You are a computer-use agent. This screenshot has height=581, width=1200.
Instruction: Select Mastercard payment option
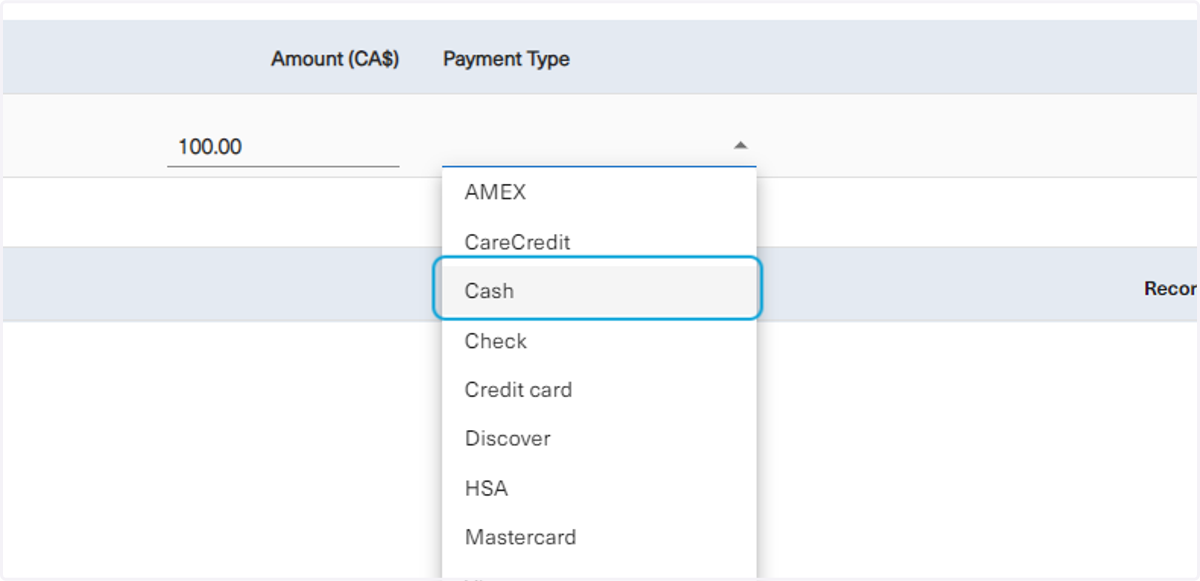[x=599, y=538]
